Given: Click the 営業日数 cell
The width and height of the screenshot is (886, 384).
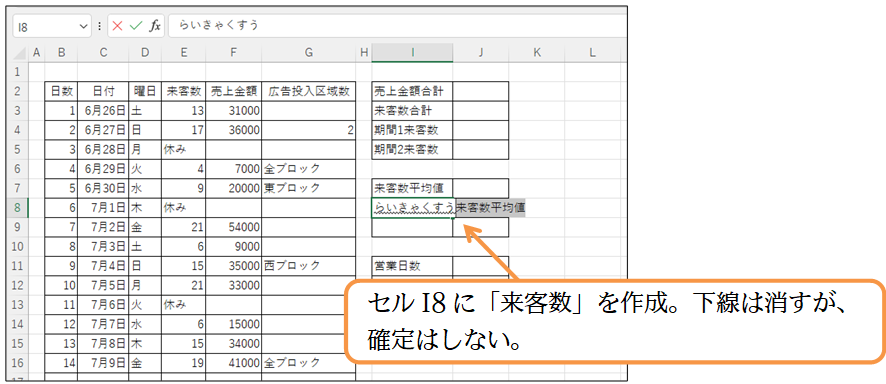Looking at the screenshot, I should click(x=412, y=266).
